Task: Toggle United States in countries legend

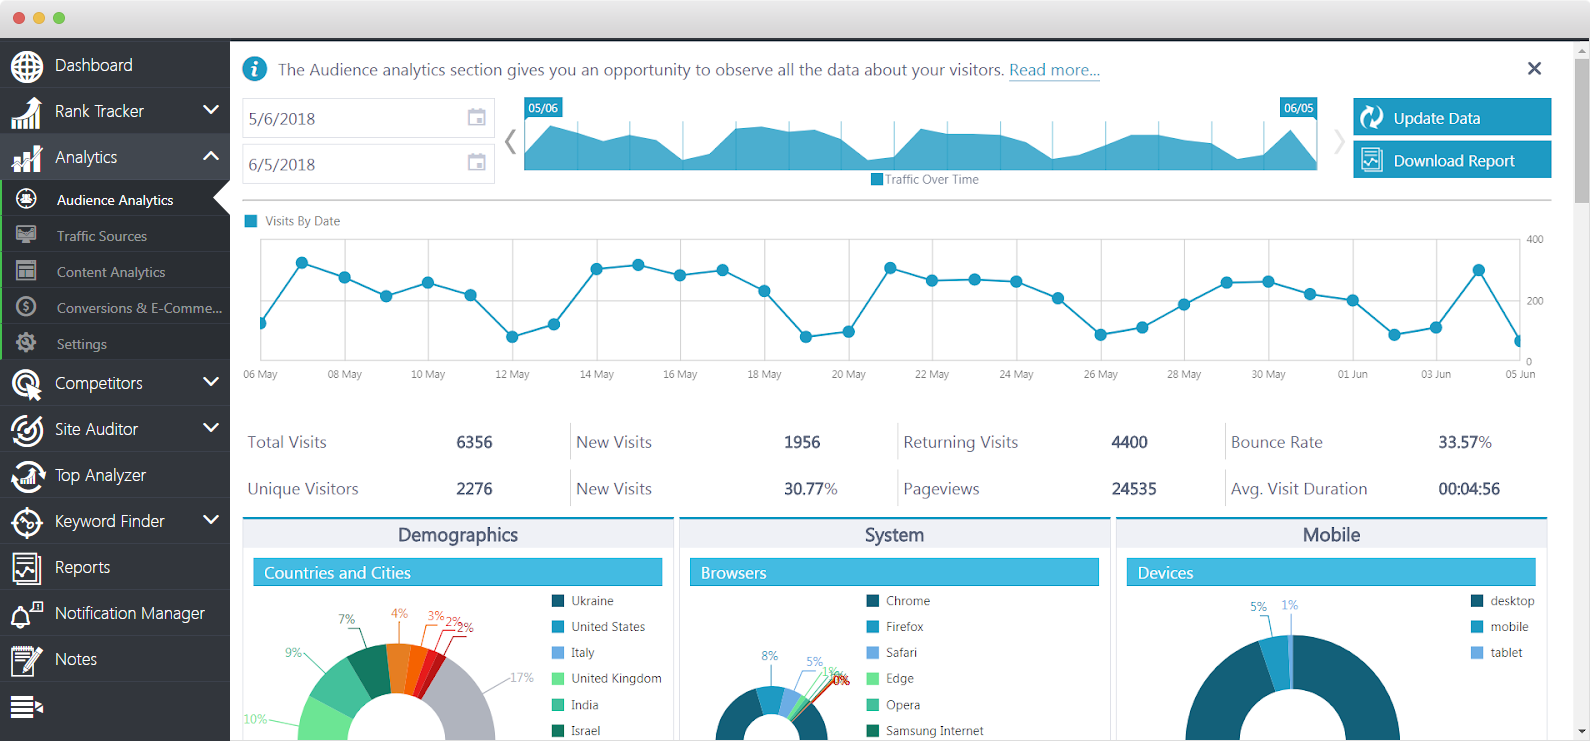Action: coord(599,627)
